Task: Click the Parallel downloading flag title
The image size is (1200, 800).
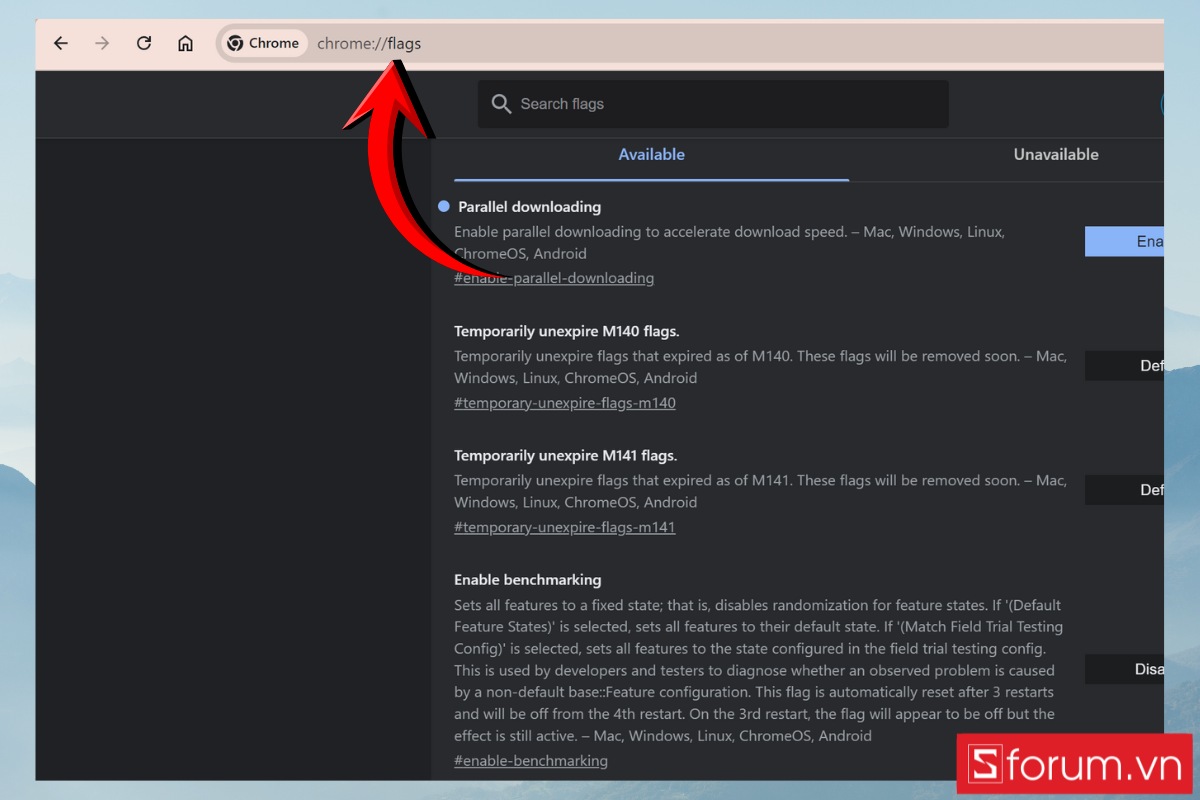Action: 529,207
